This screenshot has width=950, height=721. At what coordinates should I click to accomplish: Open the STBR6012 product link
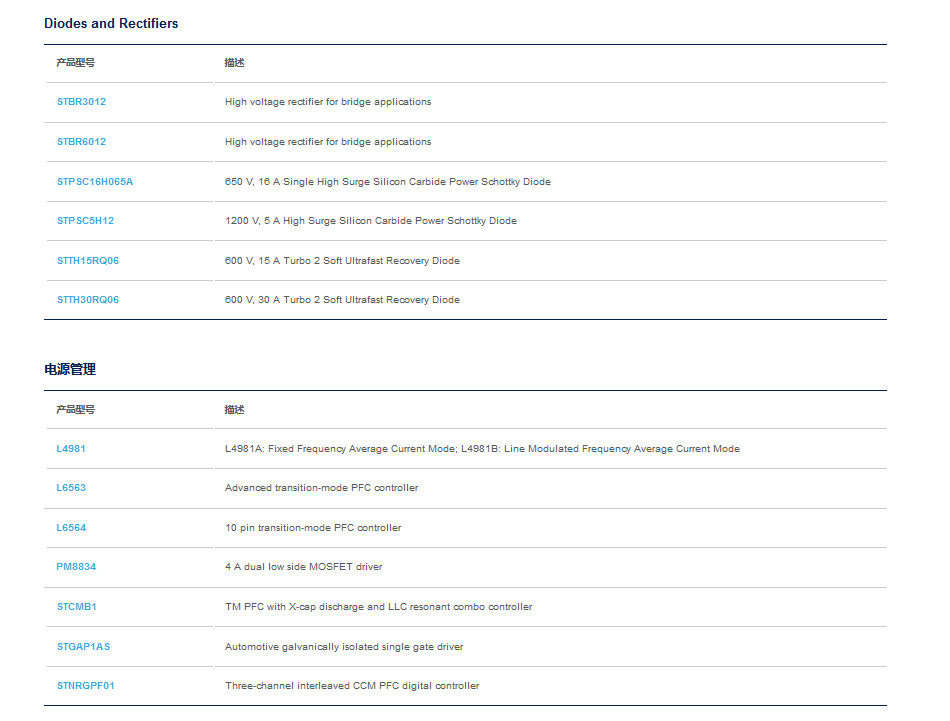pos(81,142)
